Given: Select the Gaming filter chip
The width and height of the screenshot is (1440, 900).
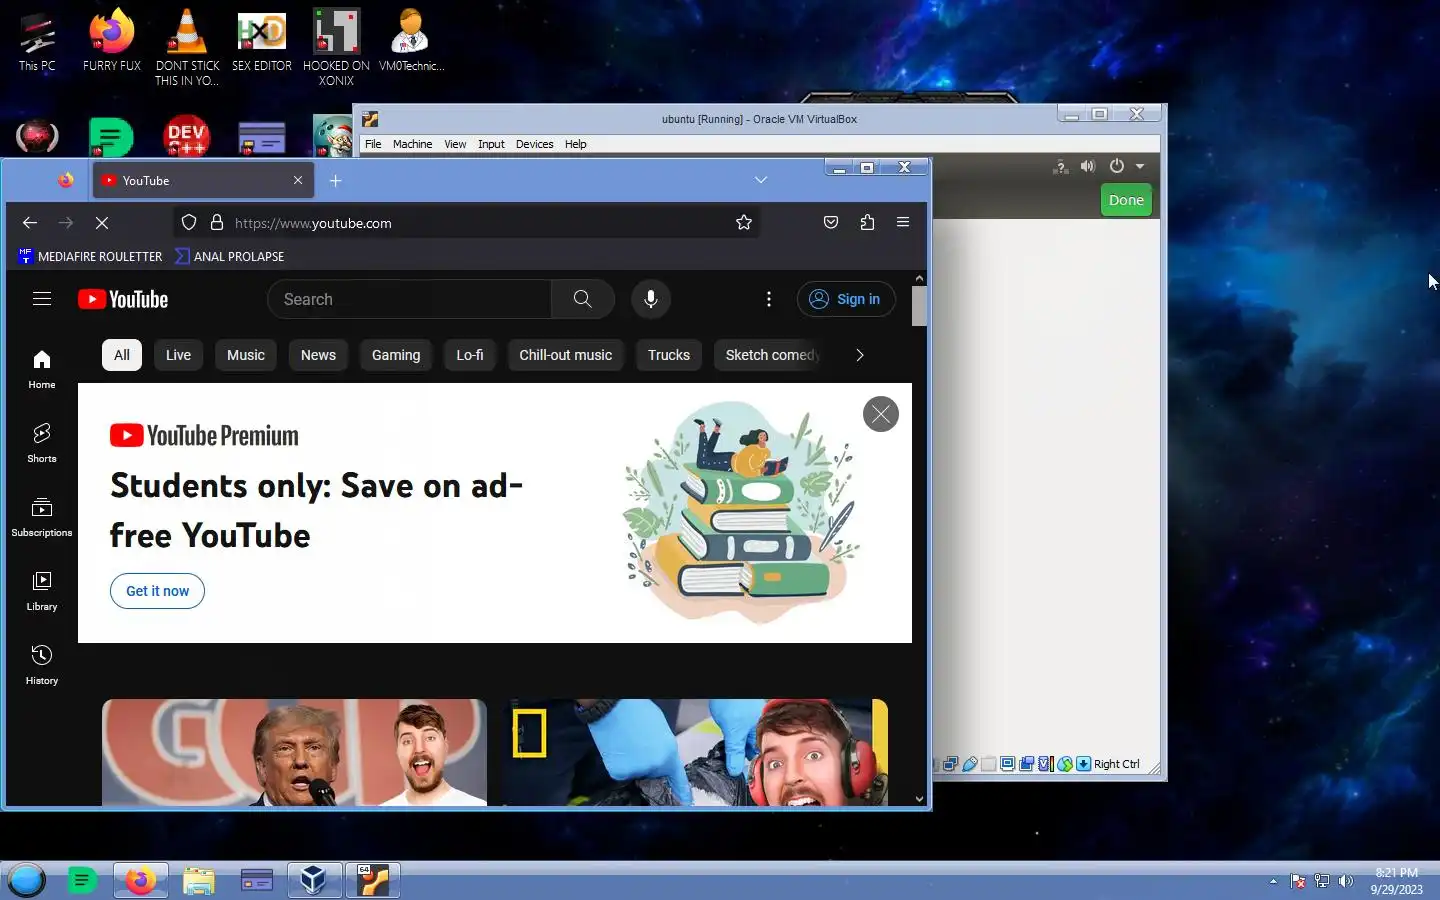Looking at the screenshot, I should [396, 355].
